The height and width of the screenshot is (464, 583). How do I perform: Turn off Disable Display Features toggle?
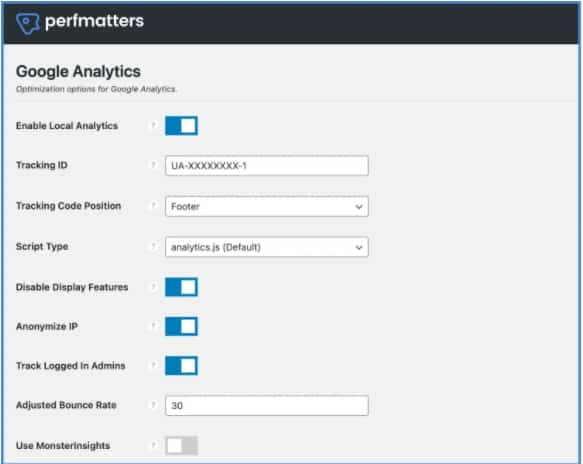pyautogui.click(x=181, y=287)
